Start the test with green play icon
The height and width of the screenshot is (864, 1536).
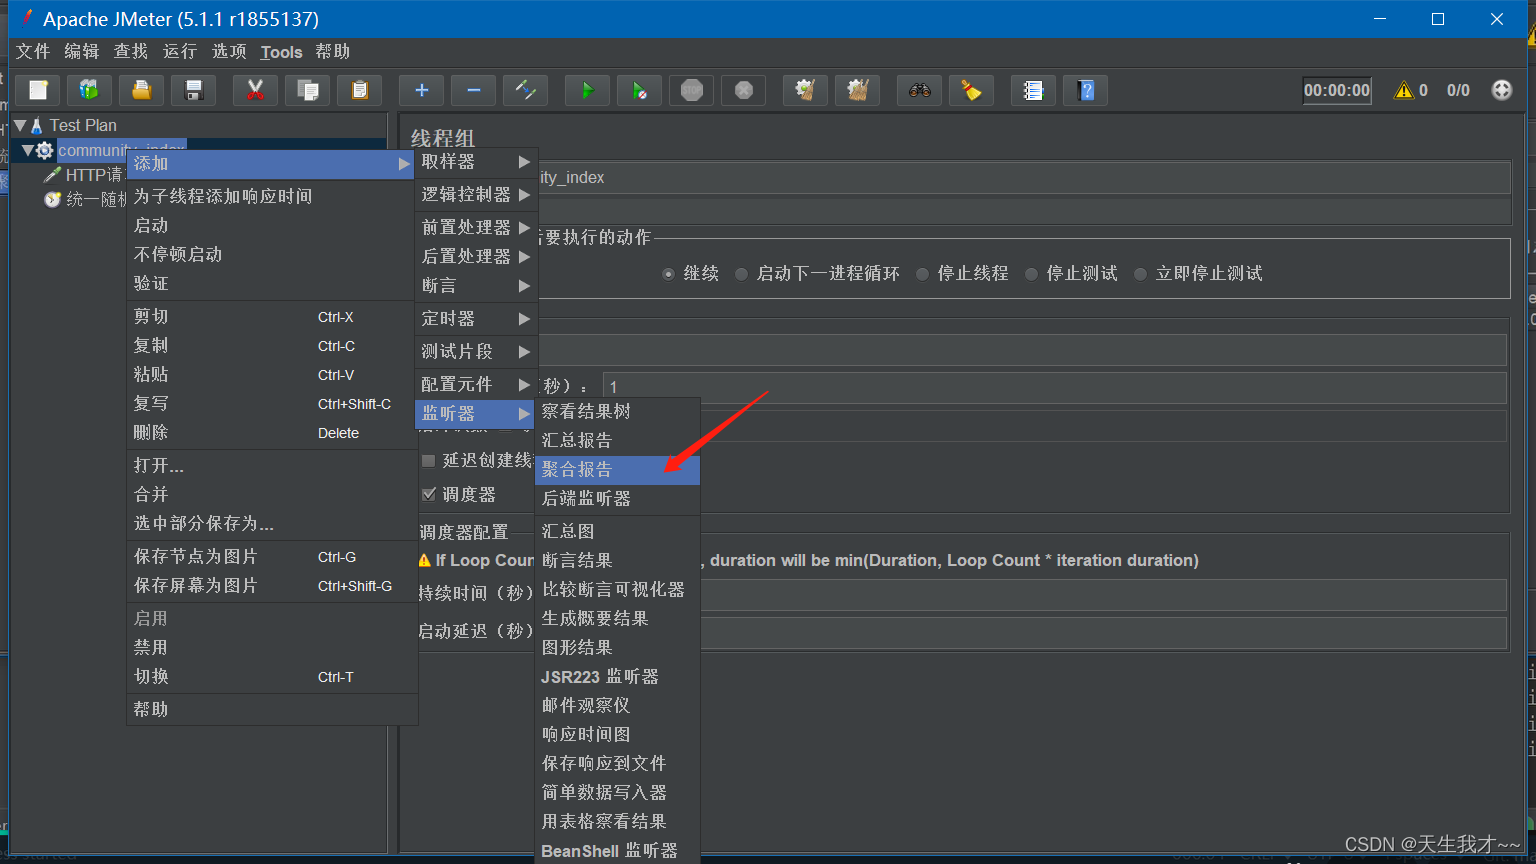coord(587,90)
